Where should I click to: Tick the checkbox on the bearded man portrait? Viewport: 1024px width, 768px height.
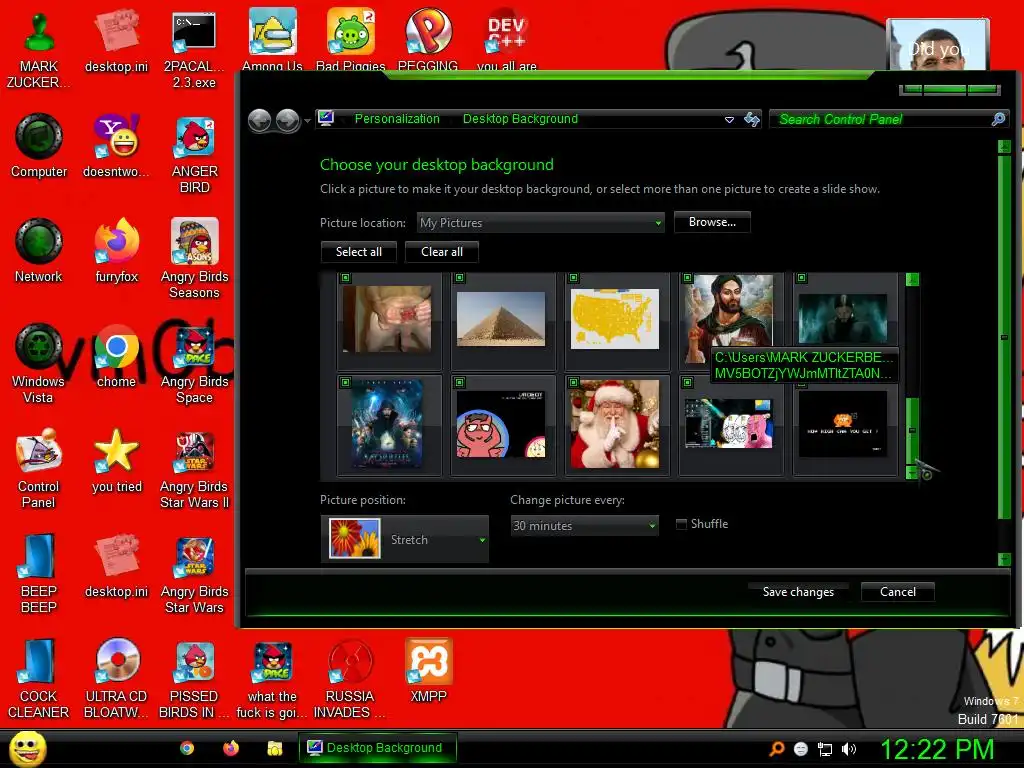[x=687, y=278]
